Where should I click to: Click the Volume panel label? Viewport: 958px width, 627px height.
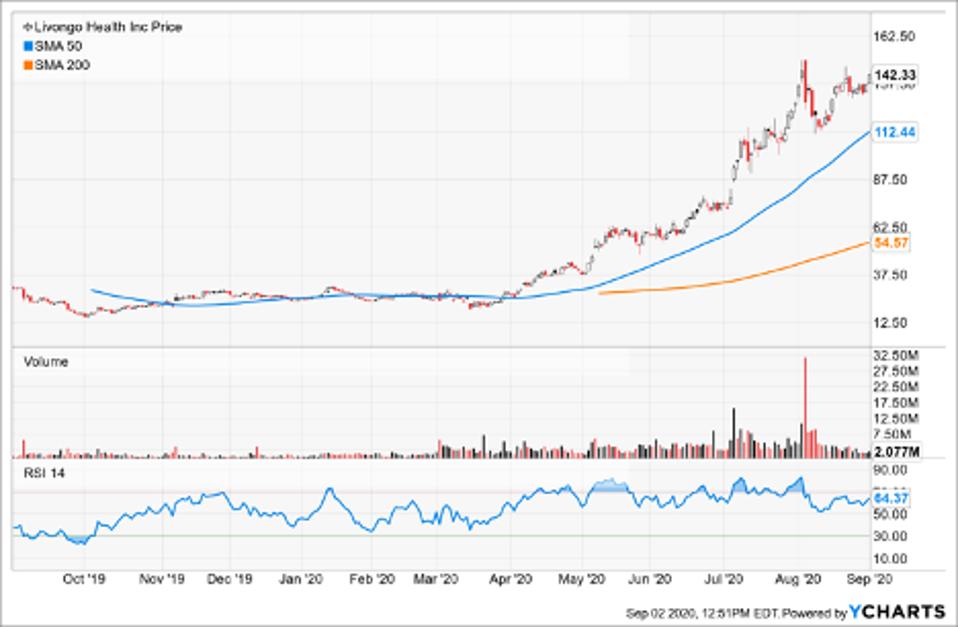(x=45, y=362)
